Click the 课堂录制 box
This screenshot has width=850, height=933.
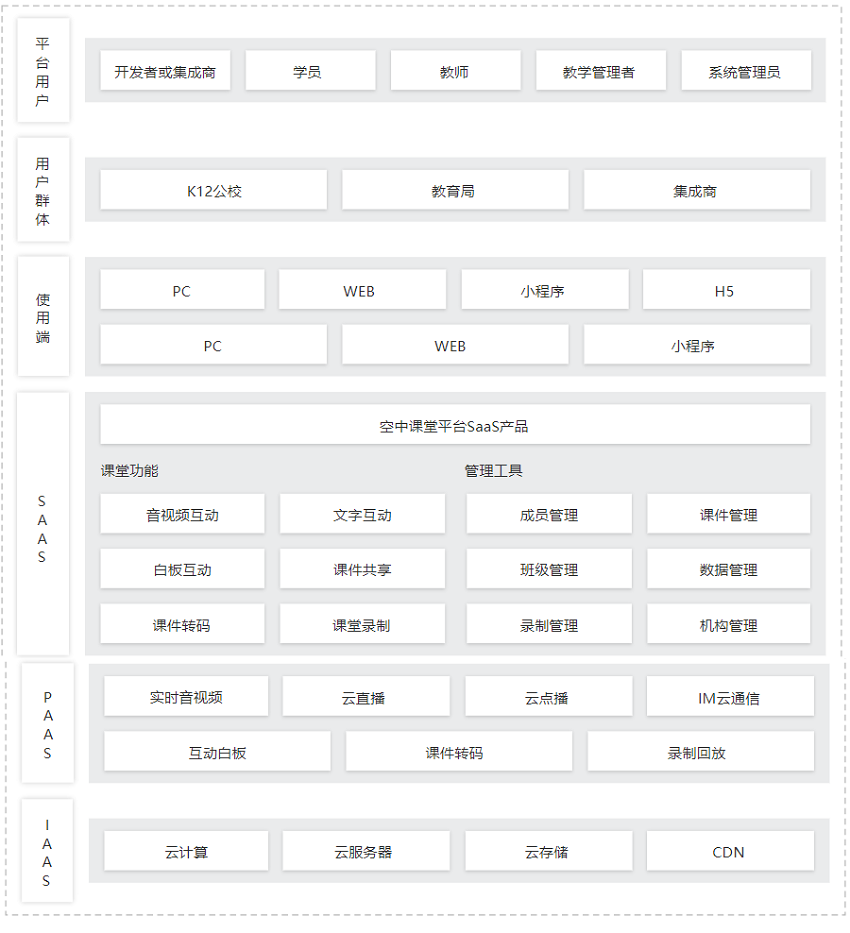[362, 624]
